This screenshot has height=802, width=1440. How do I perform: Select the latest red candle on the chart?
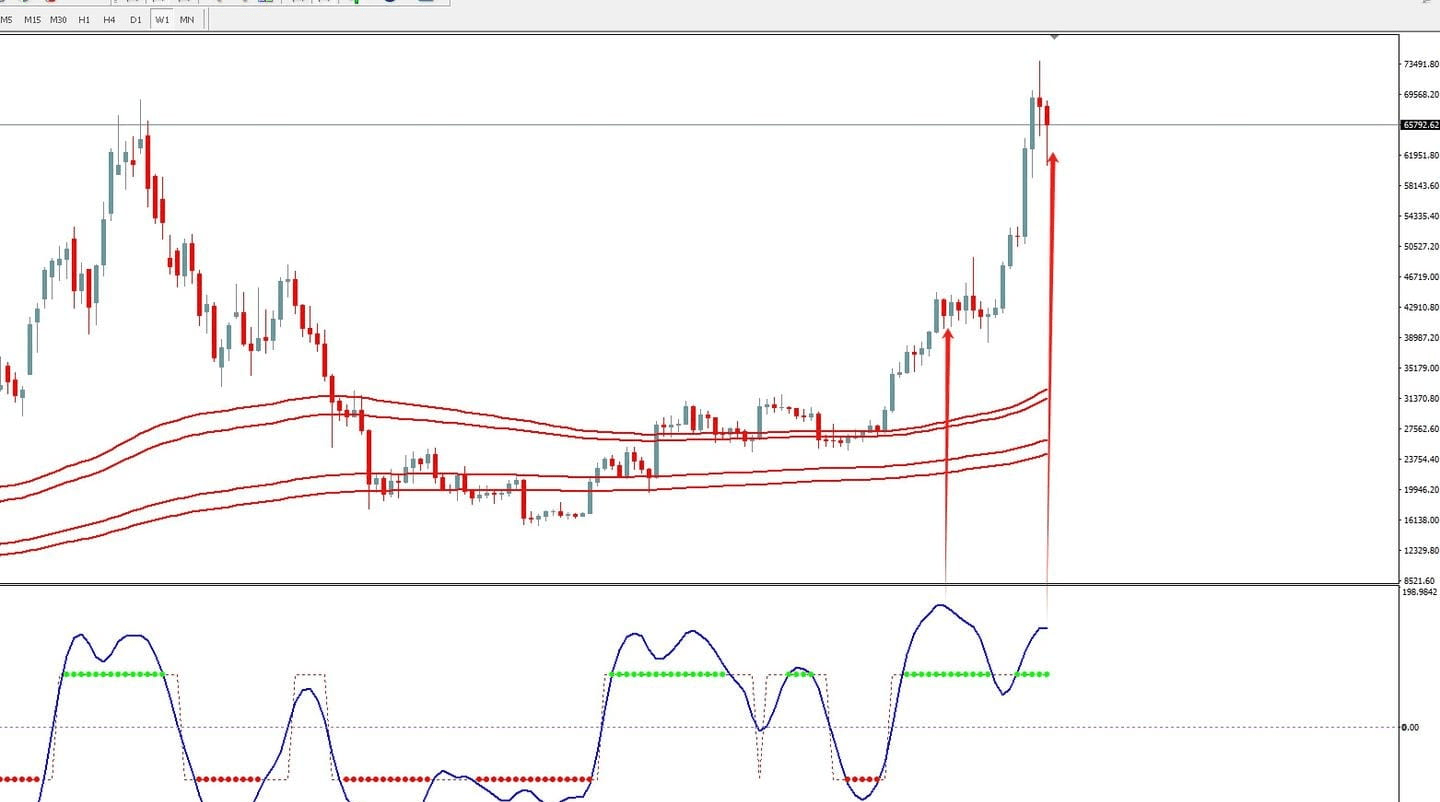[1047, 115]
